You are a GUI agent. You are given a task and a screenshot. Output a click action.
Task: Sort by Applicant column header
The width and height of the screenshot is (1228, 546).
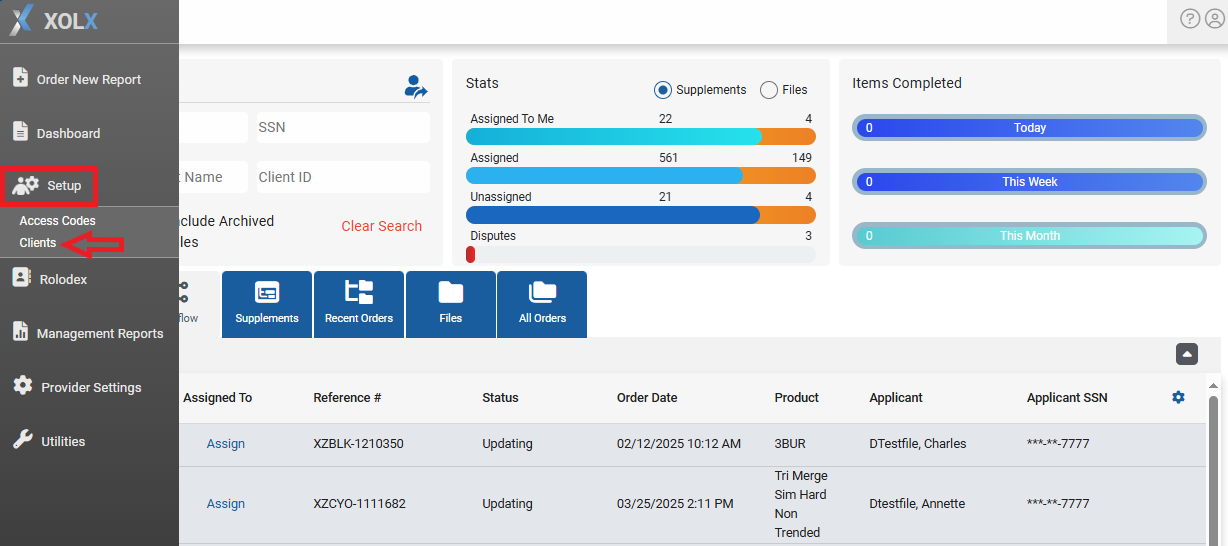tap(896, 398)
